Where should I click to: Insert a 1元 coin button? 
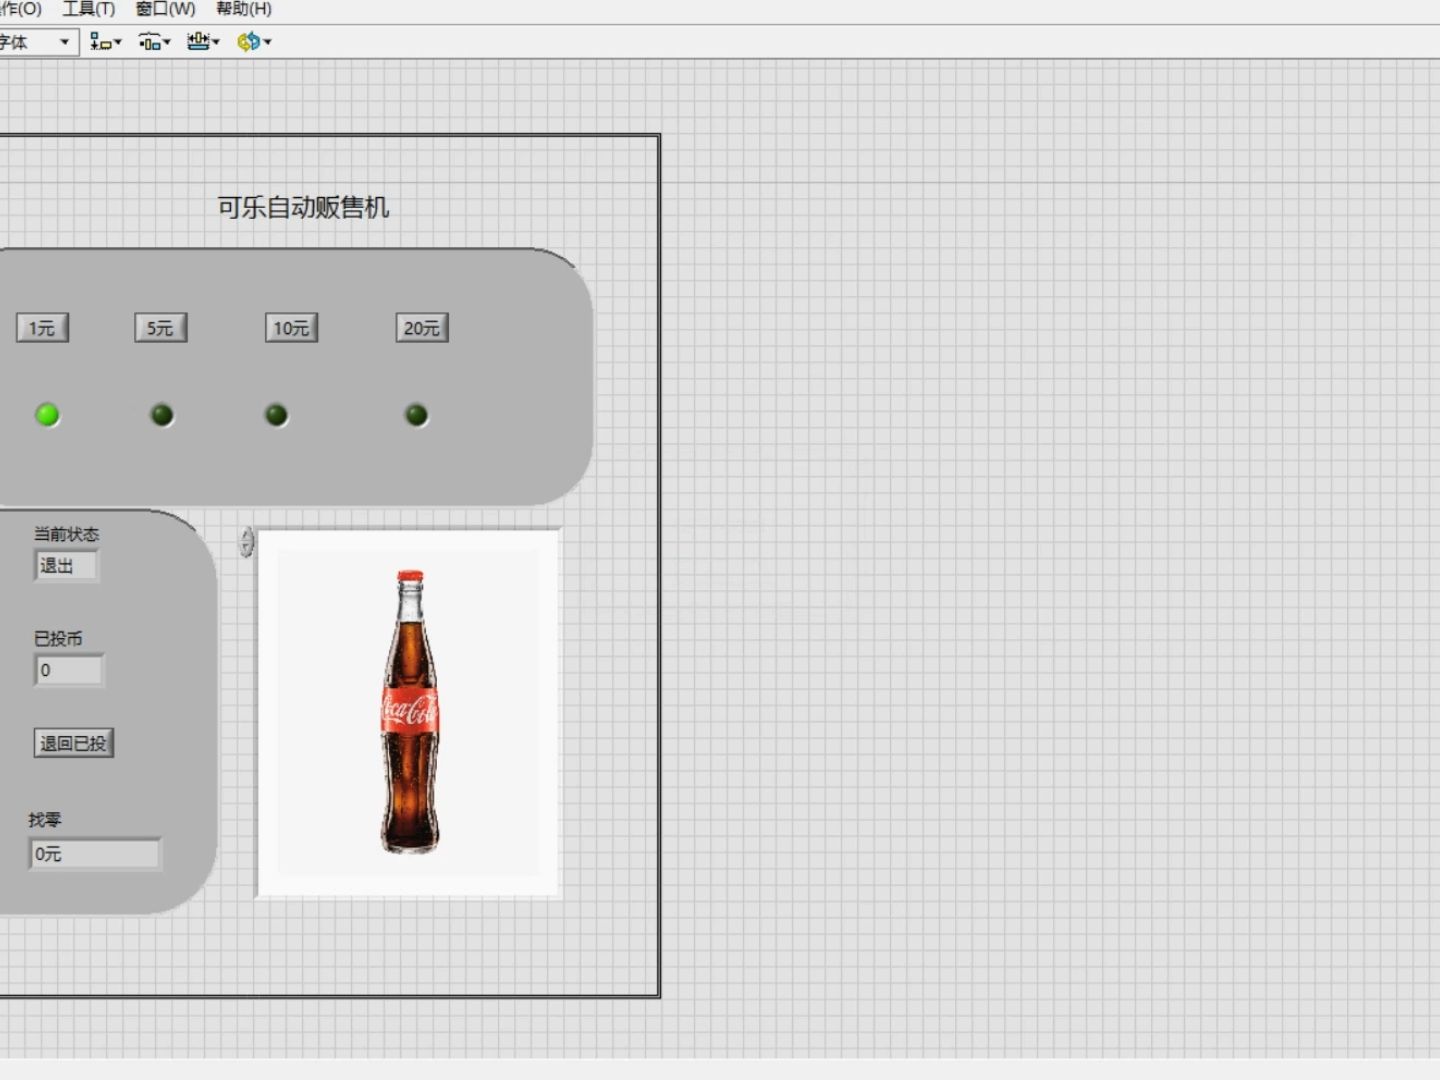pos(42,328)
